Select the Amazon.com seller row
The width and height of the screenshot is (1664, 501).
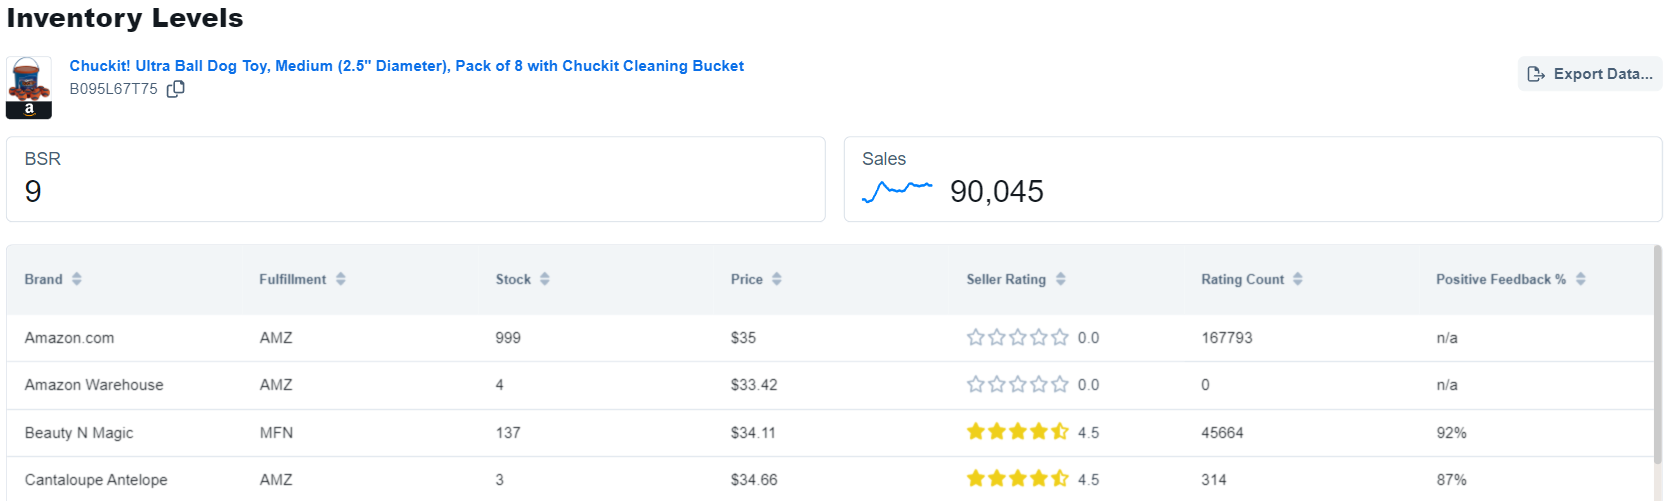(x=829, y=338)
